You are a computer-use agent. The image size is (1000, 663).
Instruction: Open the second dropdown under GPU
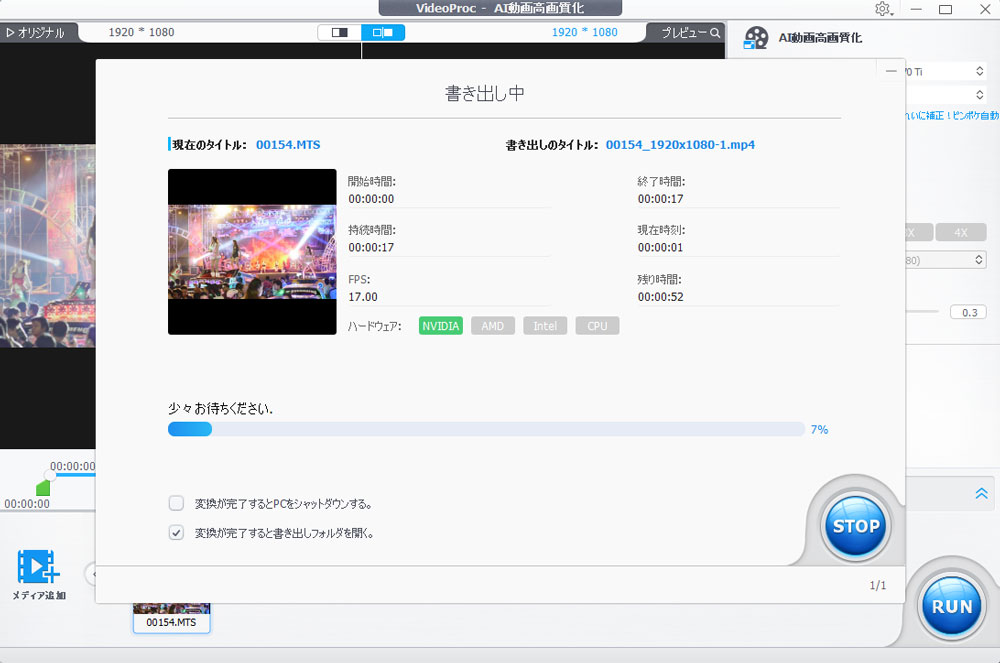point(946,95)
